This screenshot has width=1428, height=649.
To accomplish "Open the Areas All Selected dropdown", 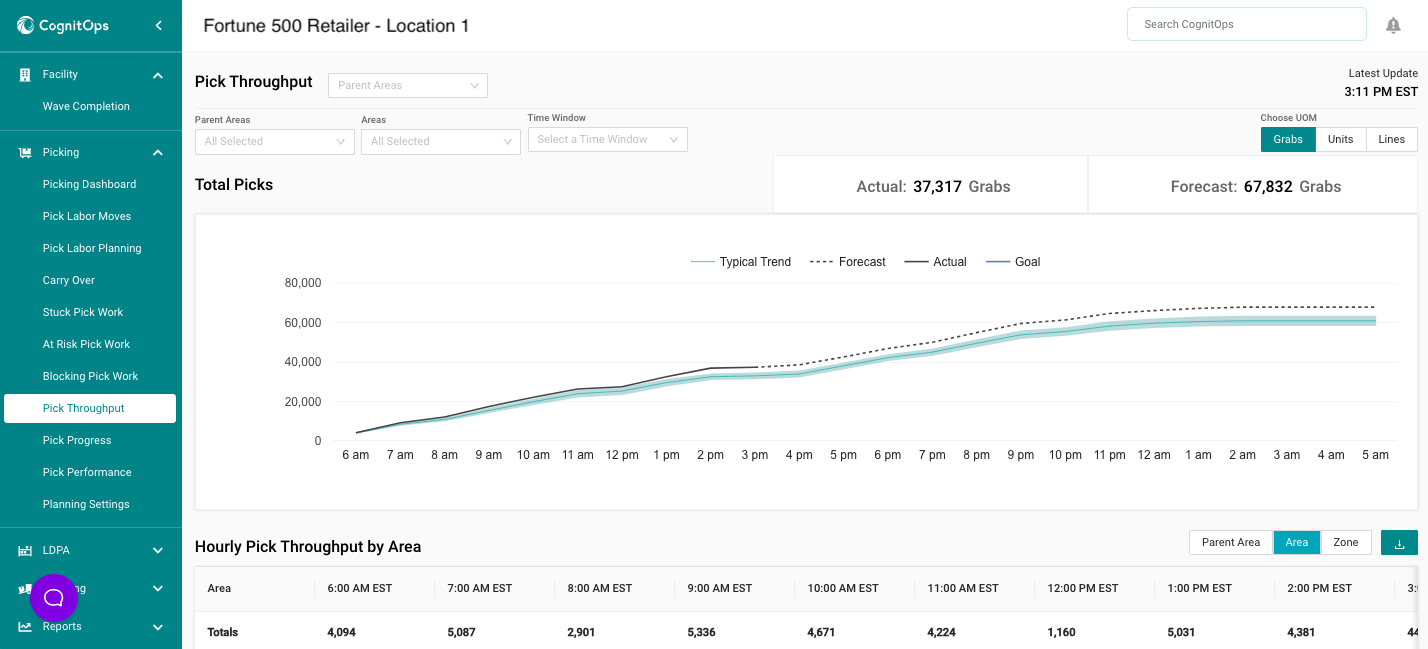I will [440, 142].
